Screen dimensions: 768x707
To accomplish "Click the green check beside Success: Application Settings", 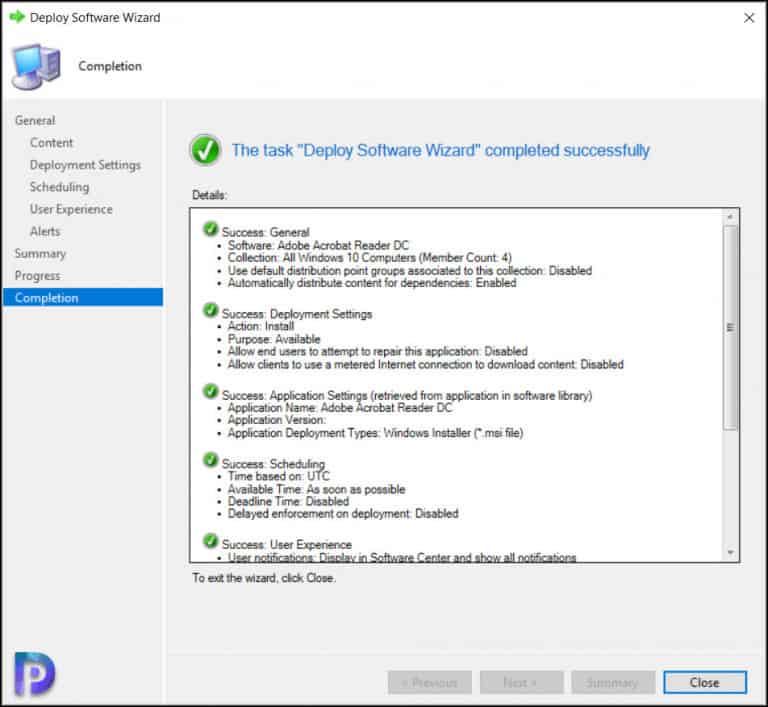I will (210, 391).
